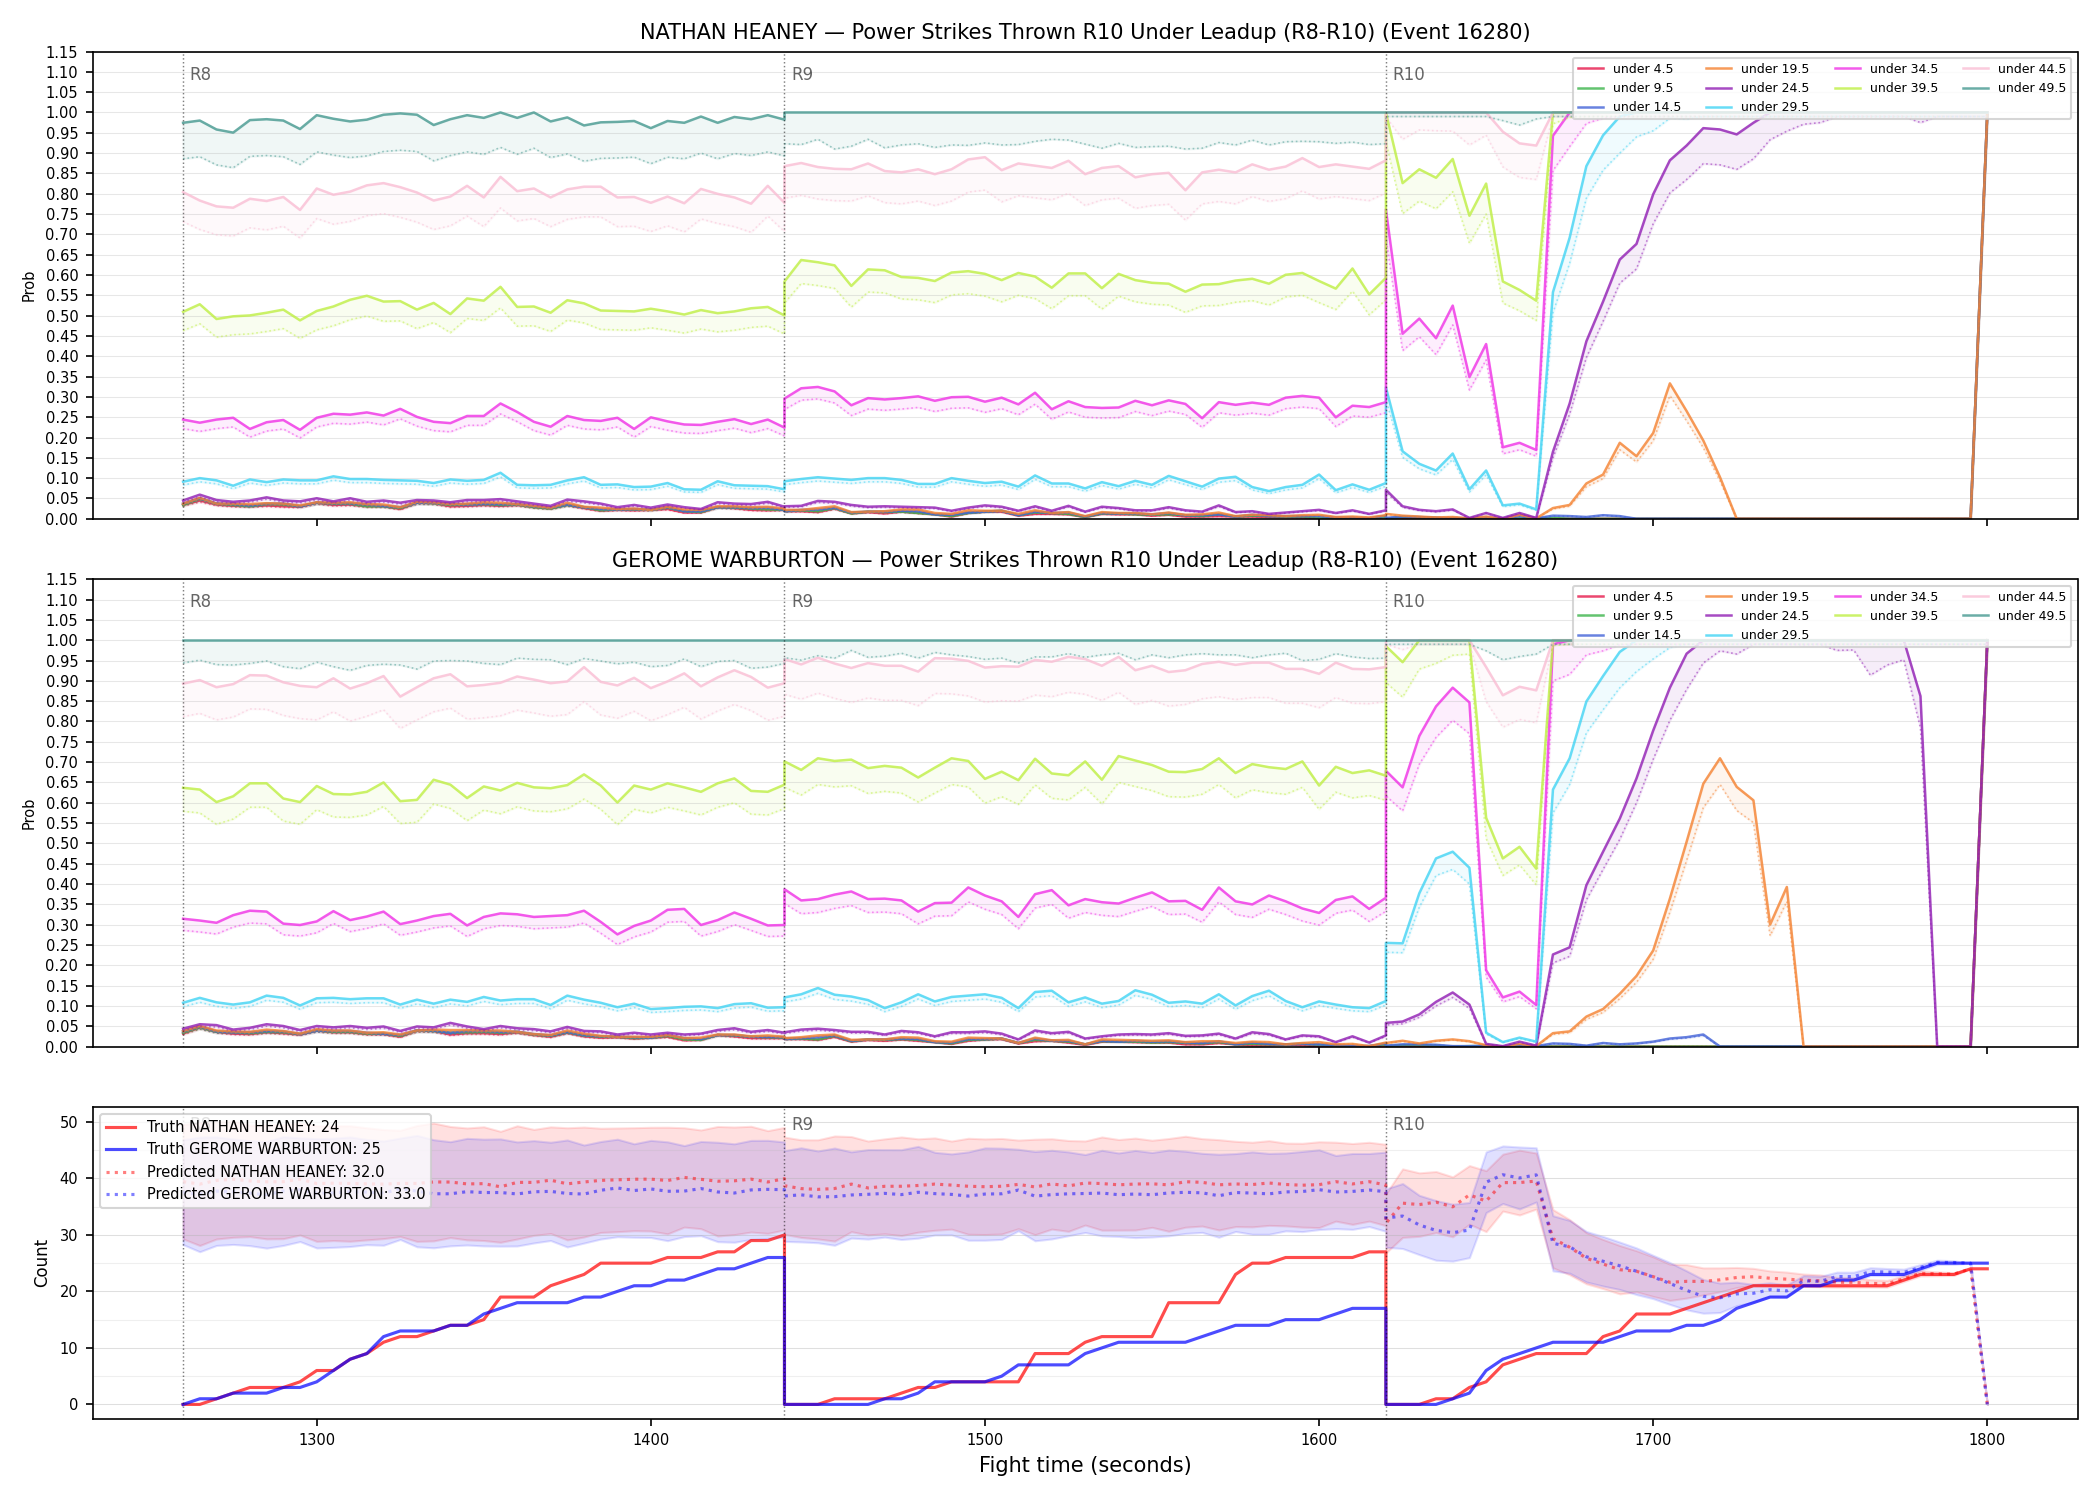Screen dimensions: 2100x1500
Task: Click the 'Prob' axis label on Warburton chart
Action: [x=29, y=814]
